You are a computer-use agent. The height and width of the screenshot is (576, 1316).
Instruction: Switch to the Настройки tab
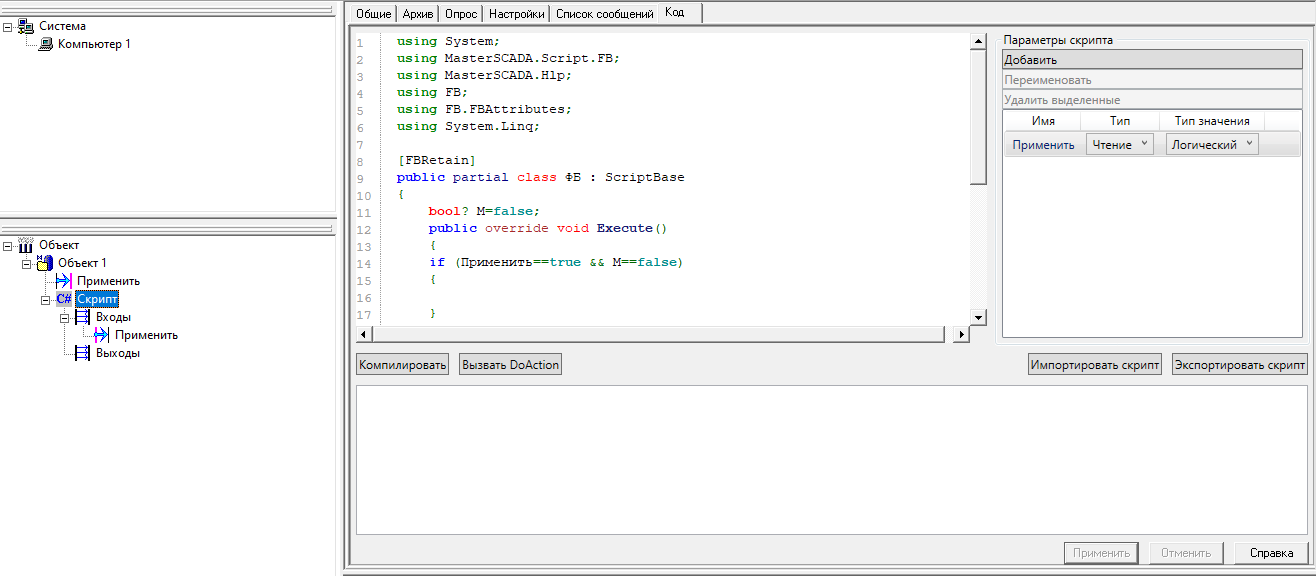pyautogui.click(x=517, y=14)
